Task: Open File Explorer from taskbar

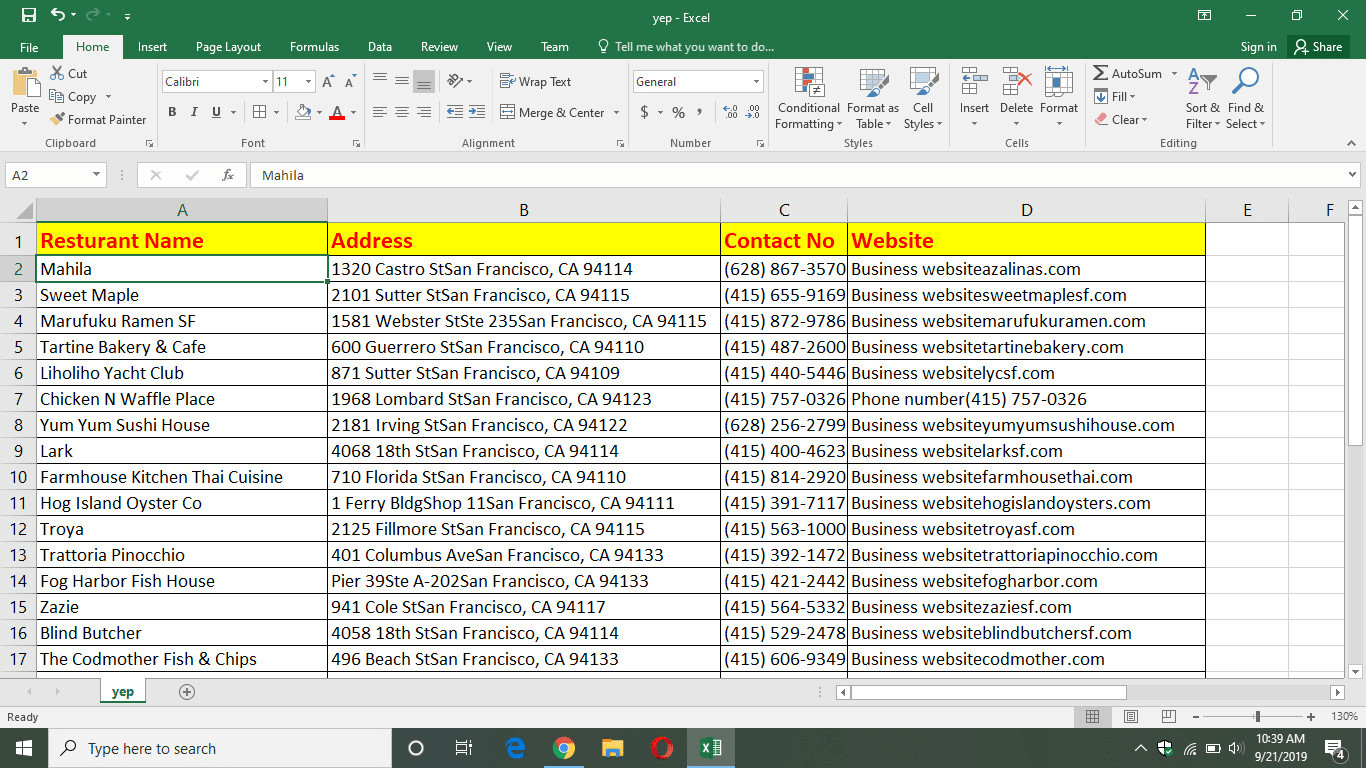Action: (x=613, y=748)
